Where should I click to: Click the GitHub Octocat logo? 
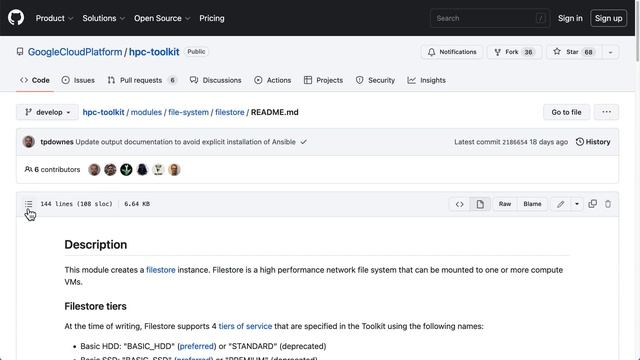(x=16, y=18)
